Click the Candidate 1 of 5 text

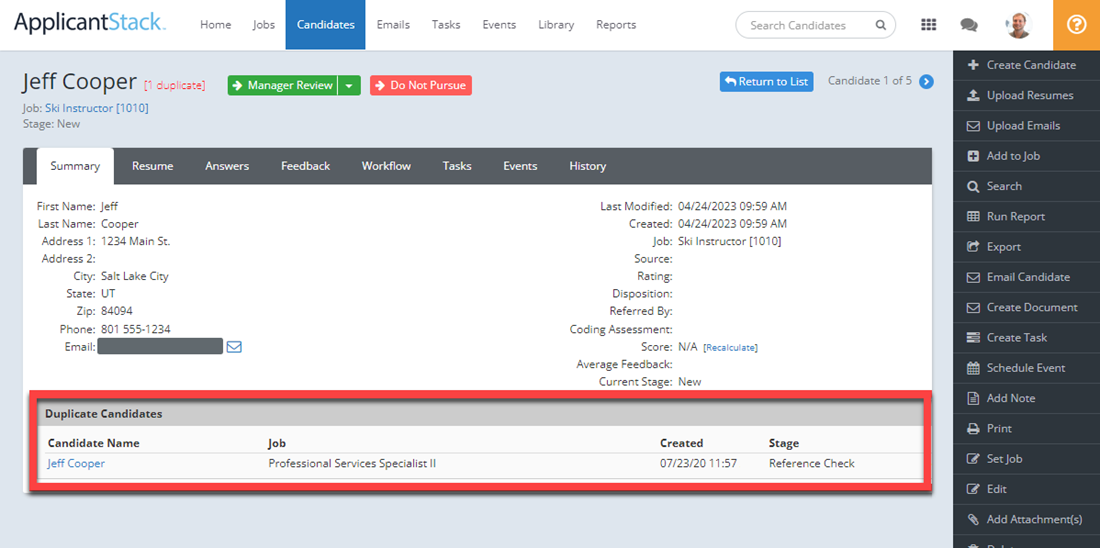point(870,81)
